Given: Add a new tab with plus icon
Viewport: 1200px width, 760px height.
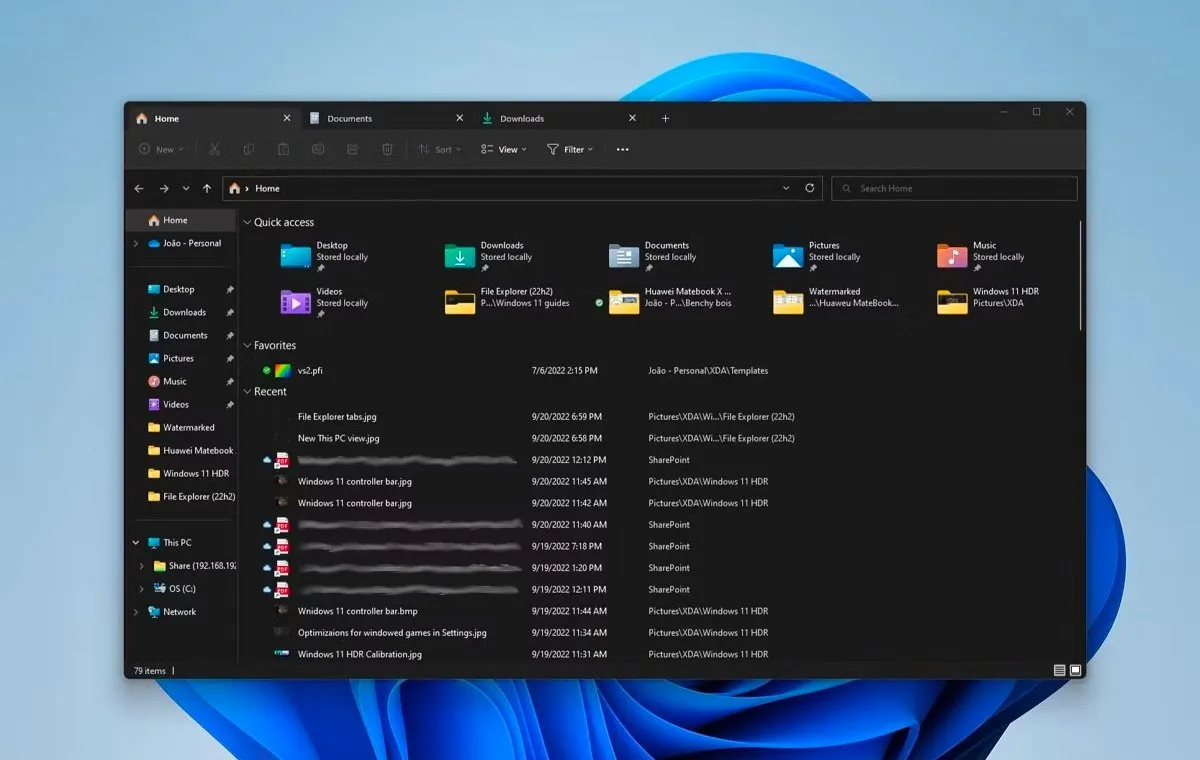Looking at the screenshot, I should pos(666,118).
